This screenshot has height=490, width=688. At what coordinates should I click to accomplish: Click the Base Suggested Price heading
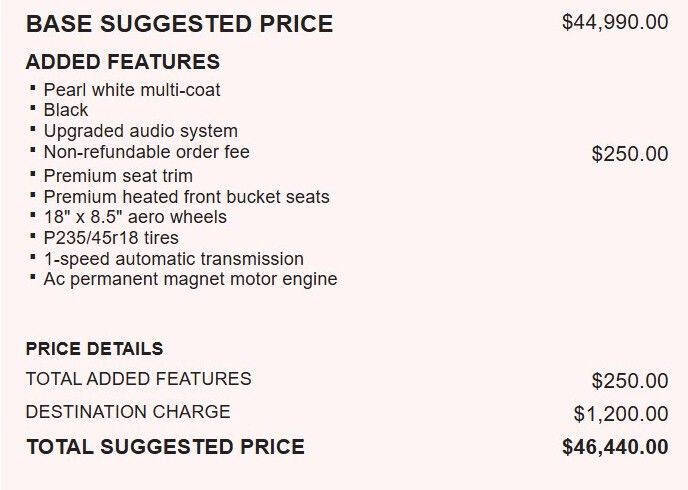click(179, 24)
